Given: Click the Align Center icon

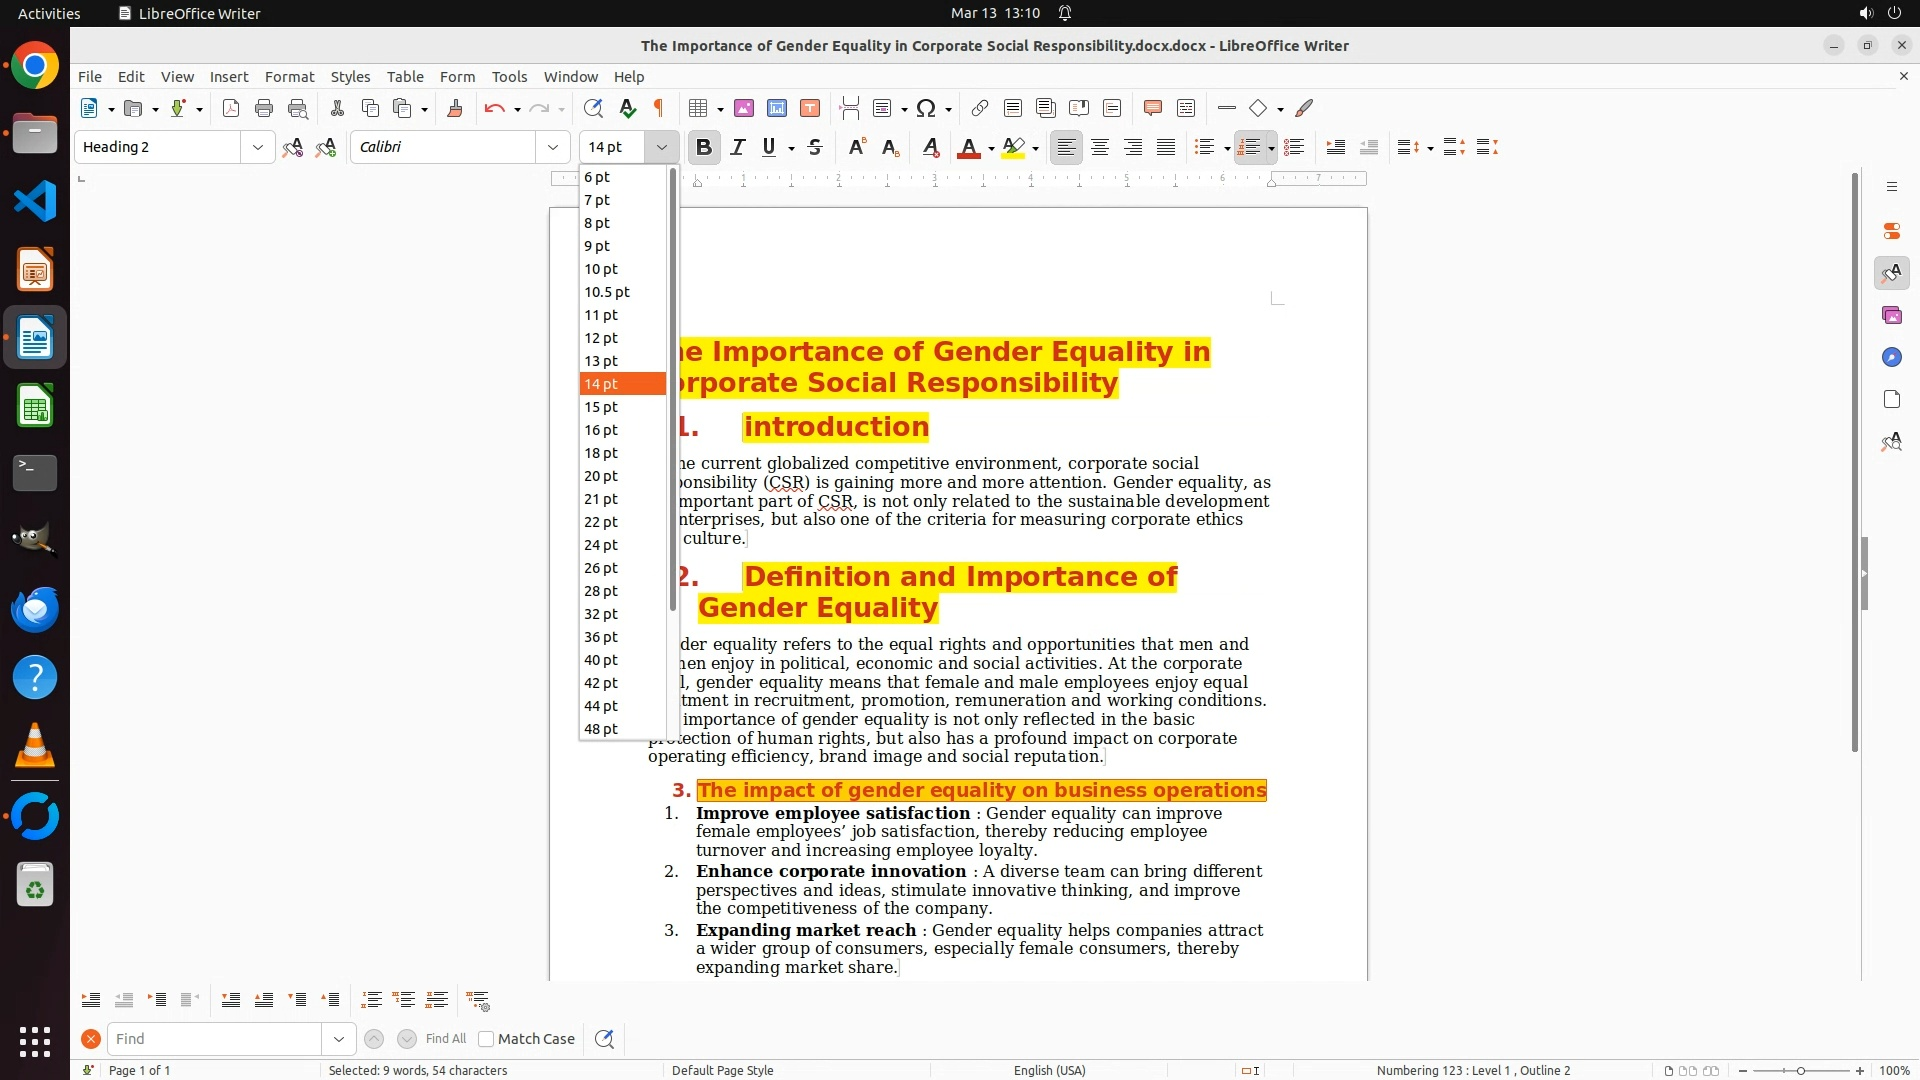Looking at the screenshot, I should click(1100, 147).
